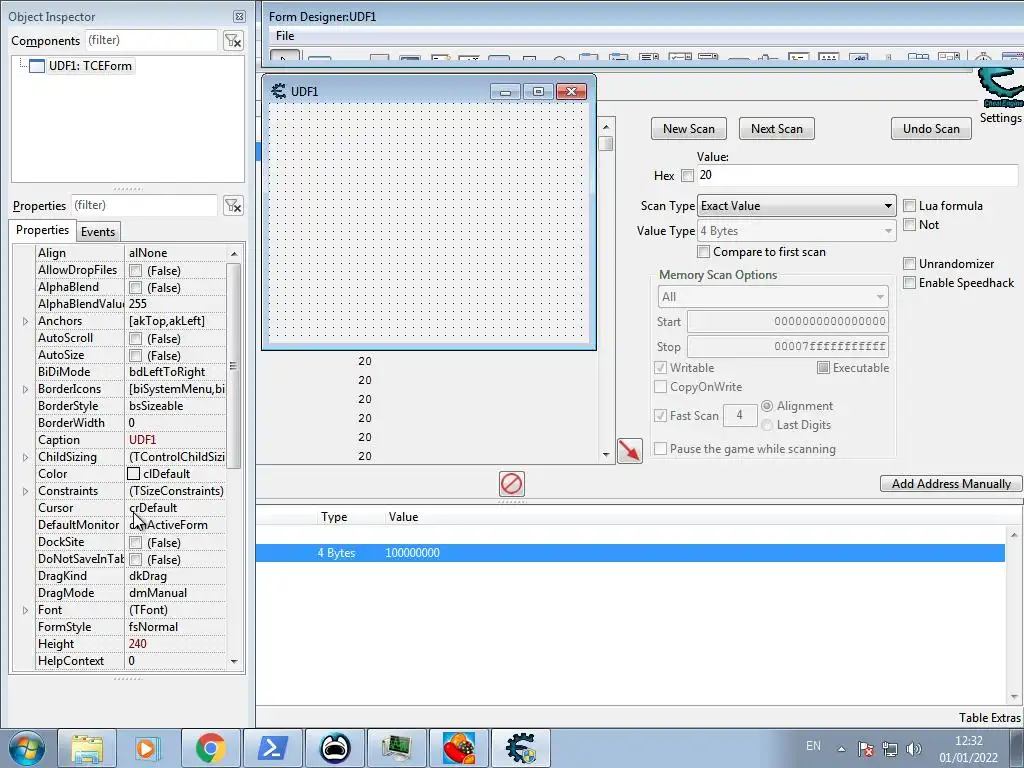Switch to the Events tab
Image resolution: width=1024 pixels, height=768 pixels.
[98, 232]
